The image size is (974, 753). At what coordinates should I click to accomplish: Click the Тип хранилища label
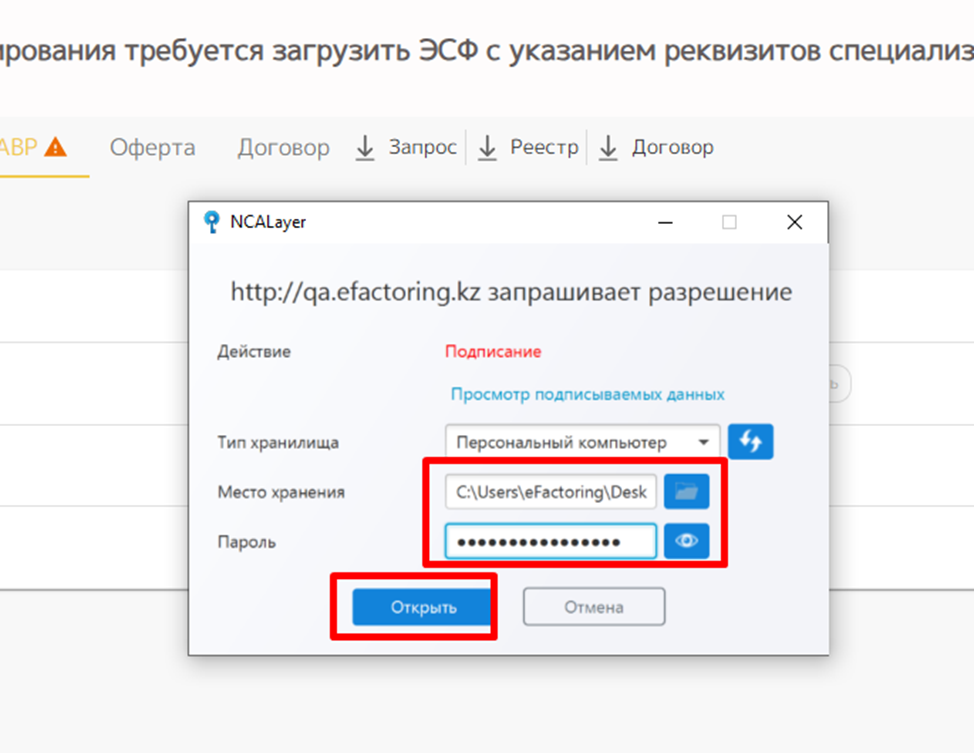[278, 442]
